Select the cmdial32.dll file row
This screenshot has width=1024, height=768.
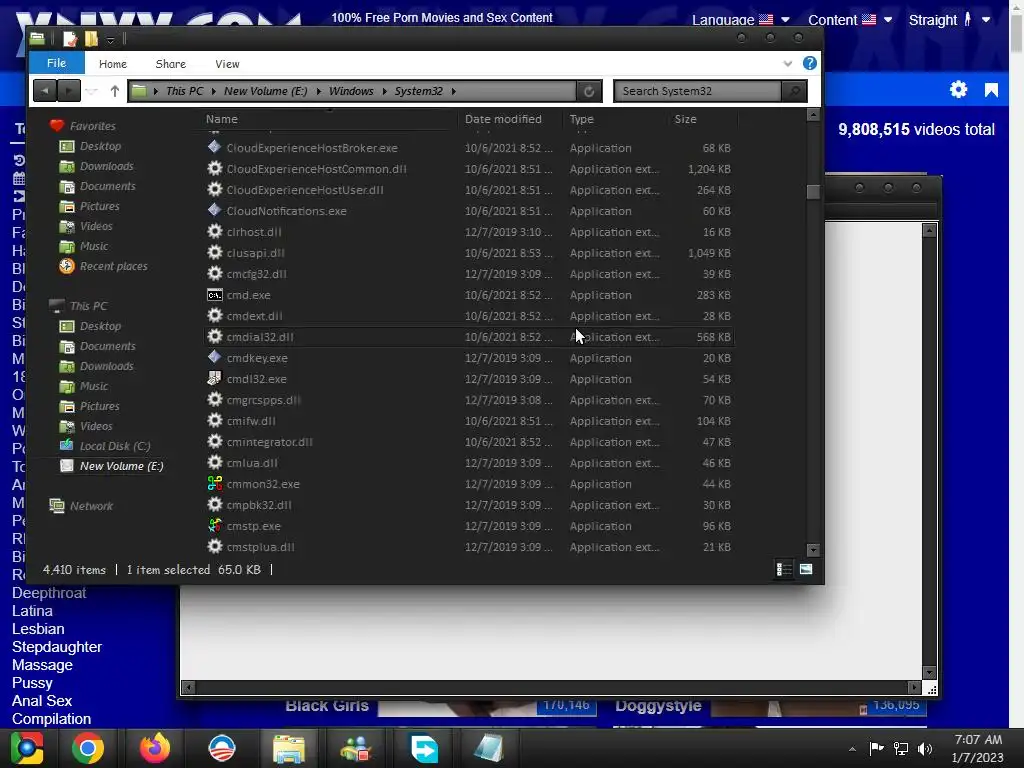(468, 337)
